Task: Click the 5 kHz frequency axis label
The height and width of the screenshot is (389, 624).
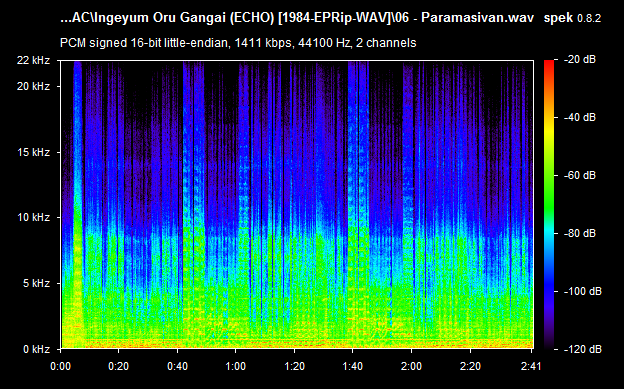Action: point(36,283)
